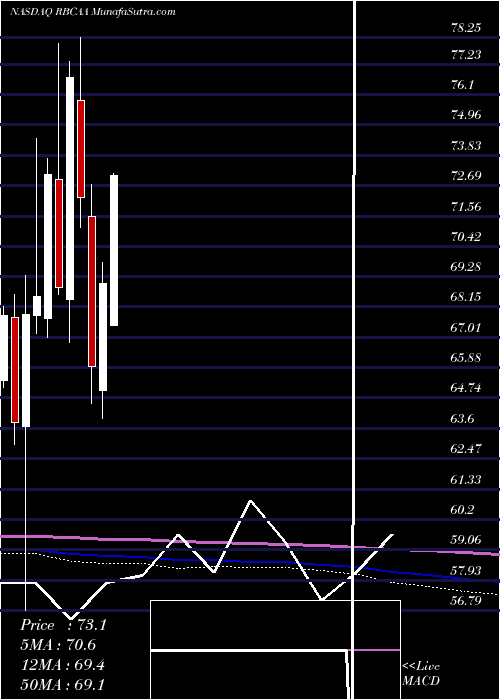The width and height of the screenshot is (500, 700).
Task: Click the tallest white candlestick body
Action: (x=70, y=188)
